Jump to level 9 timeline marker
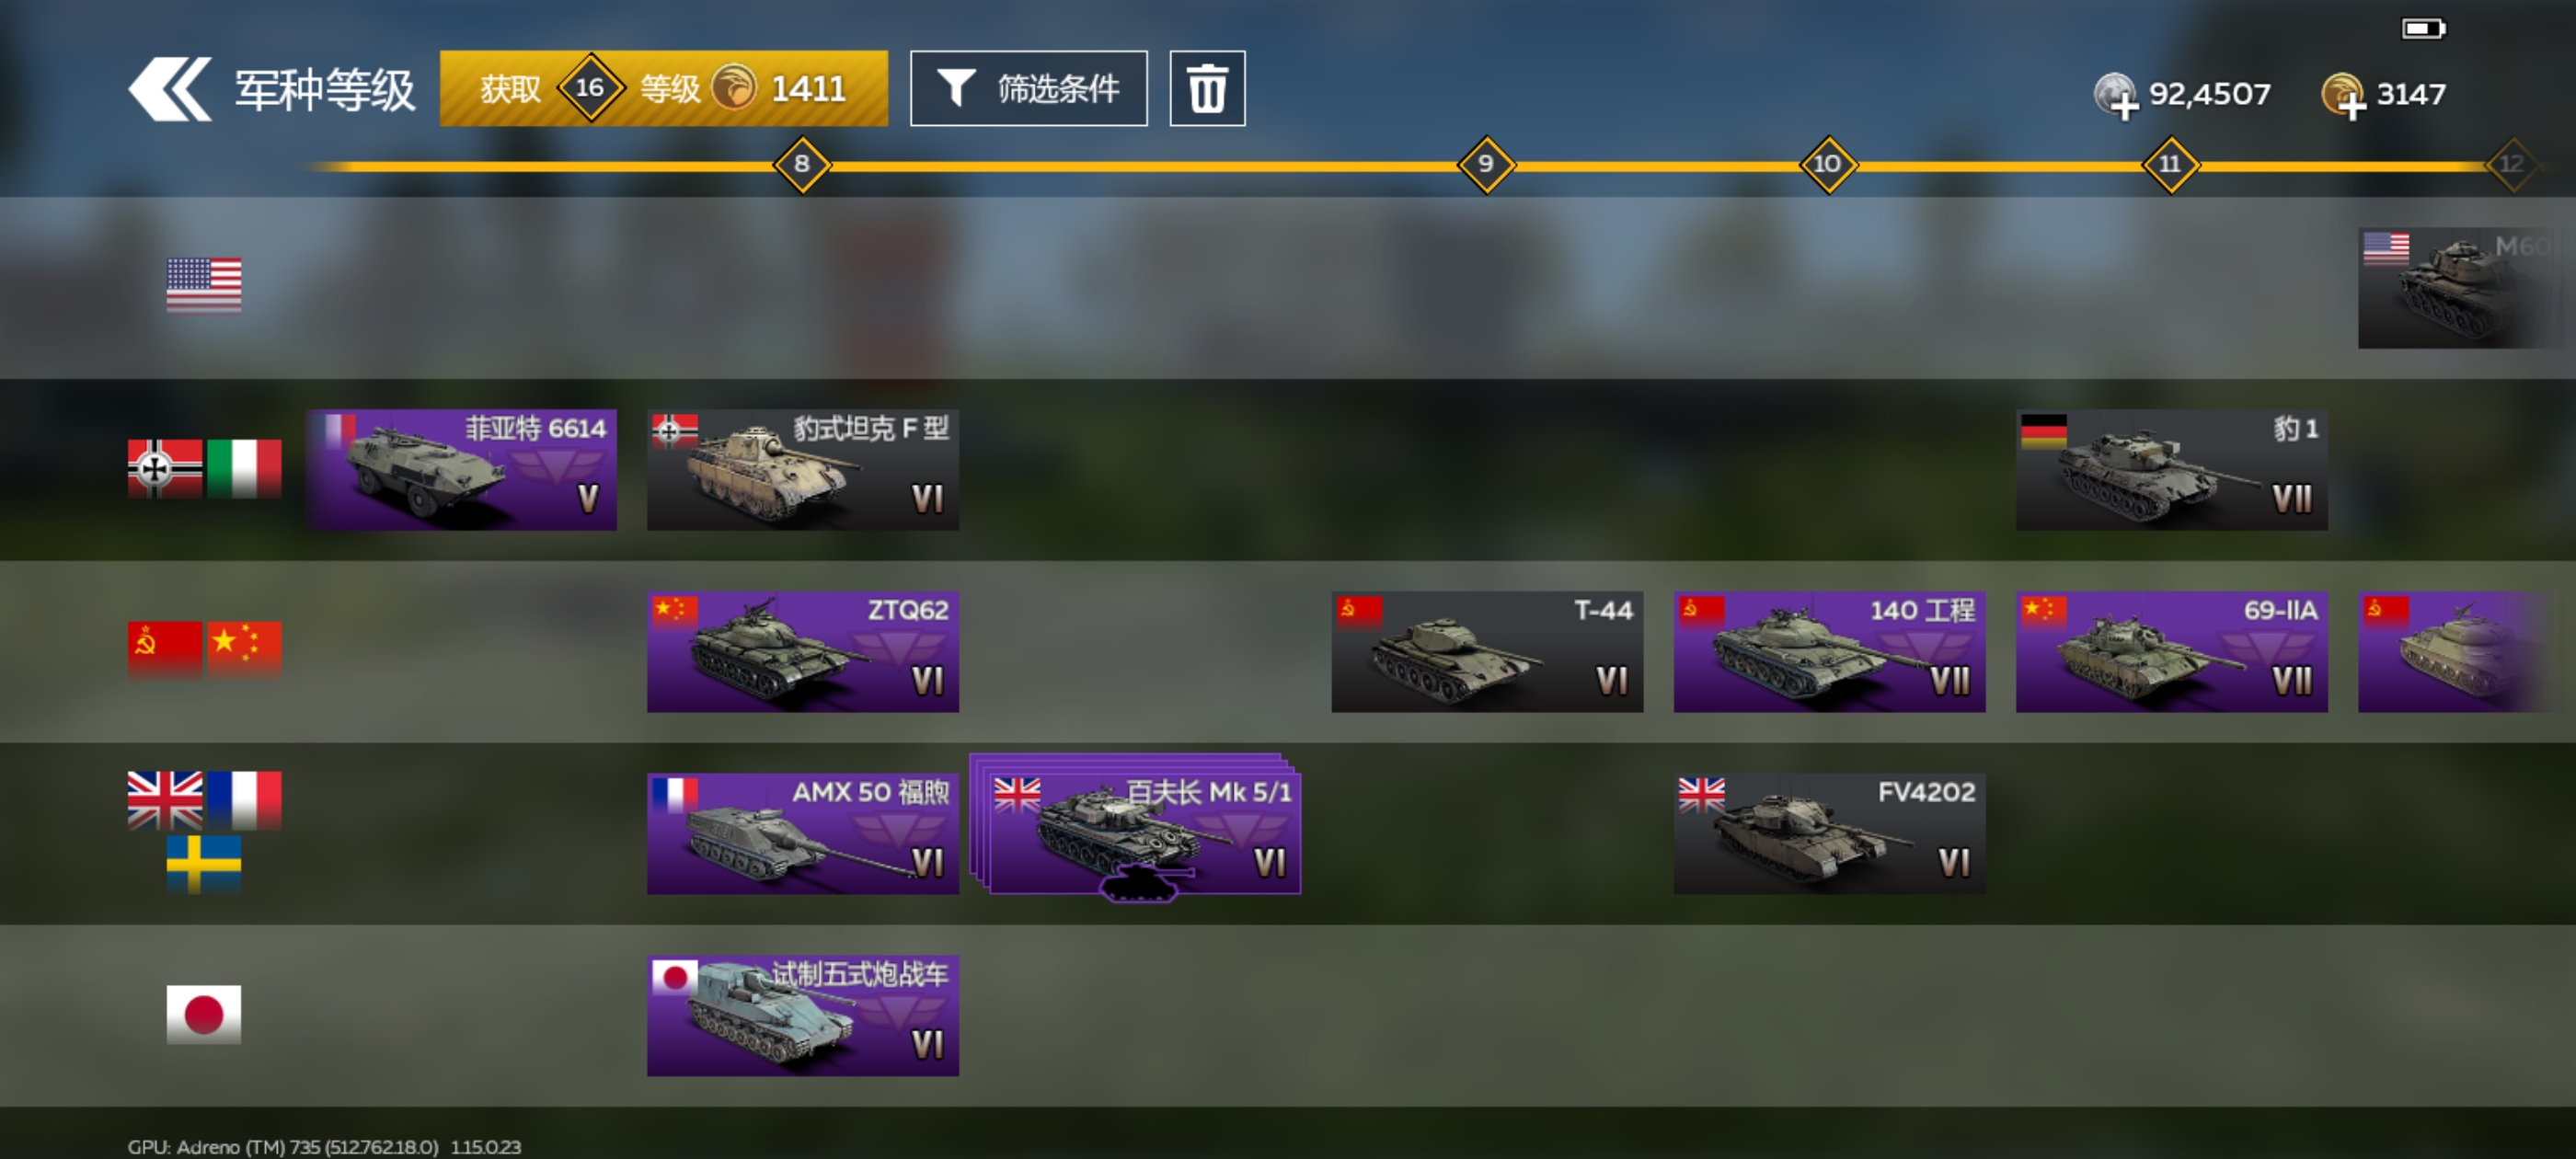2576x1159 pixels. click(x=1486, y=164)
